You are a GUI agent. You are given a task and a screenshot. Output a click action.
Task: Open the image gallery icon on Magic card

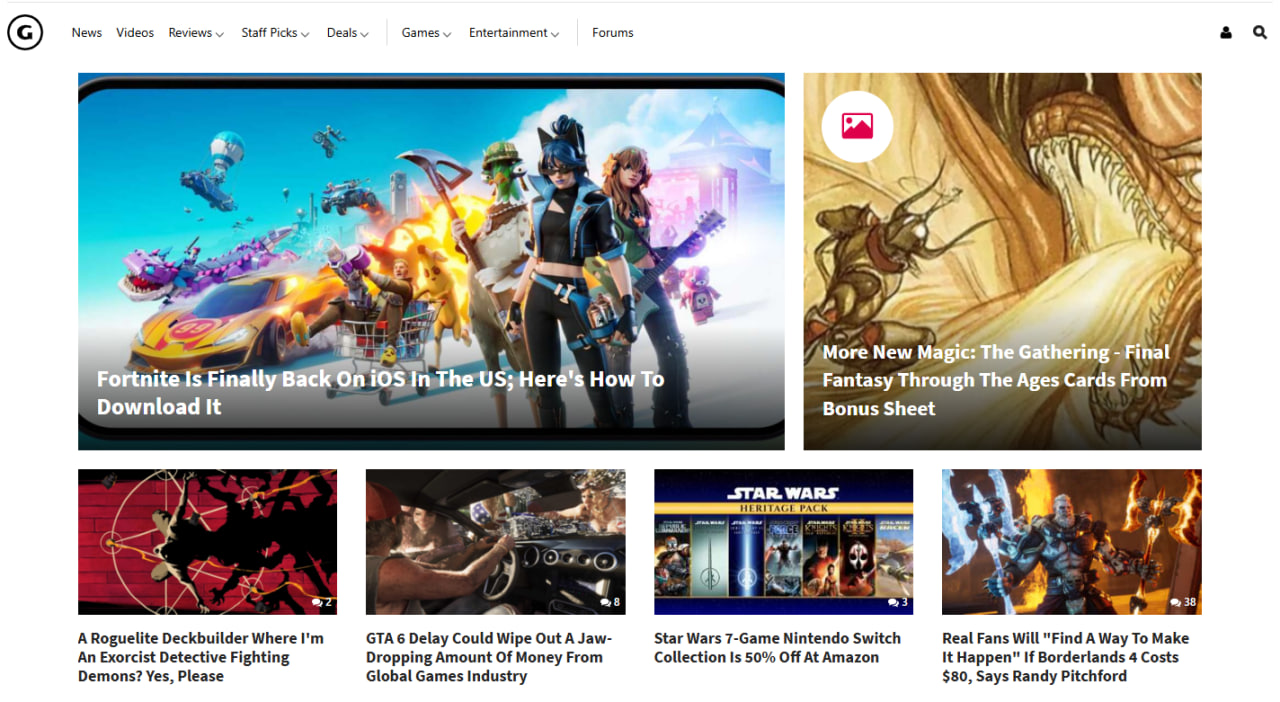click(857, 126)
